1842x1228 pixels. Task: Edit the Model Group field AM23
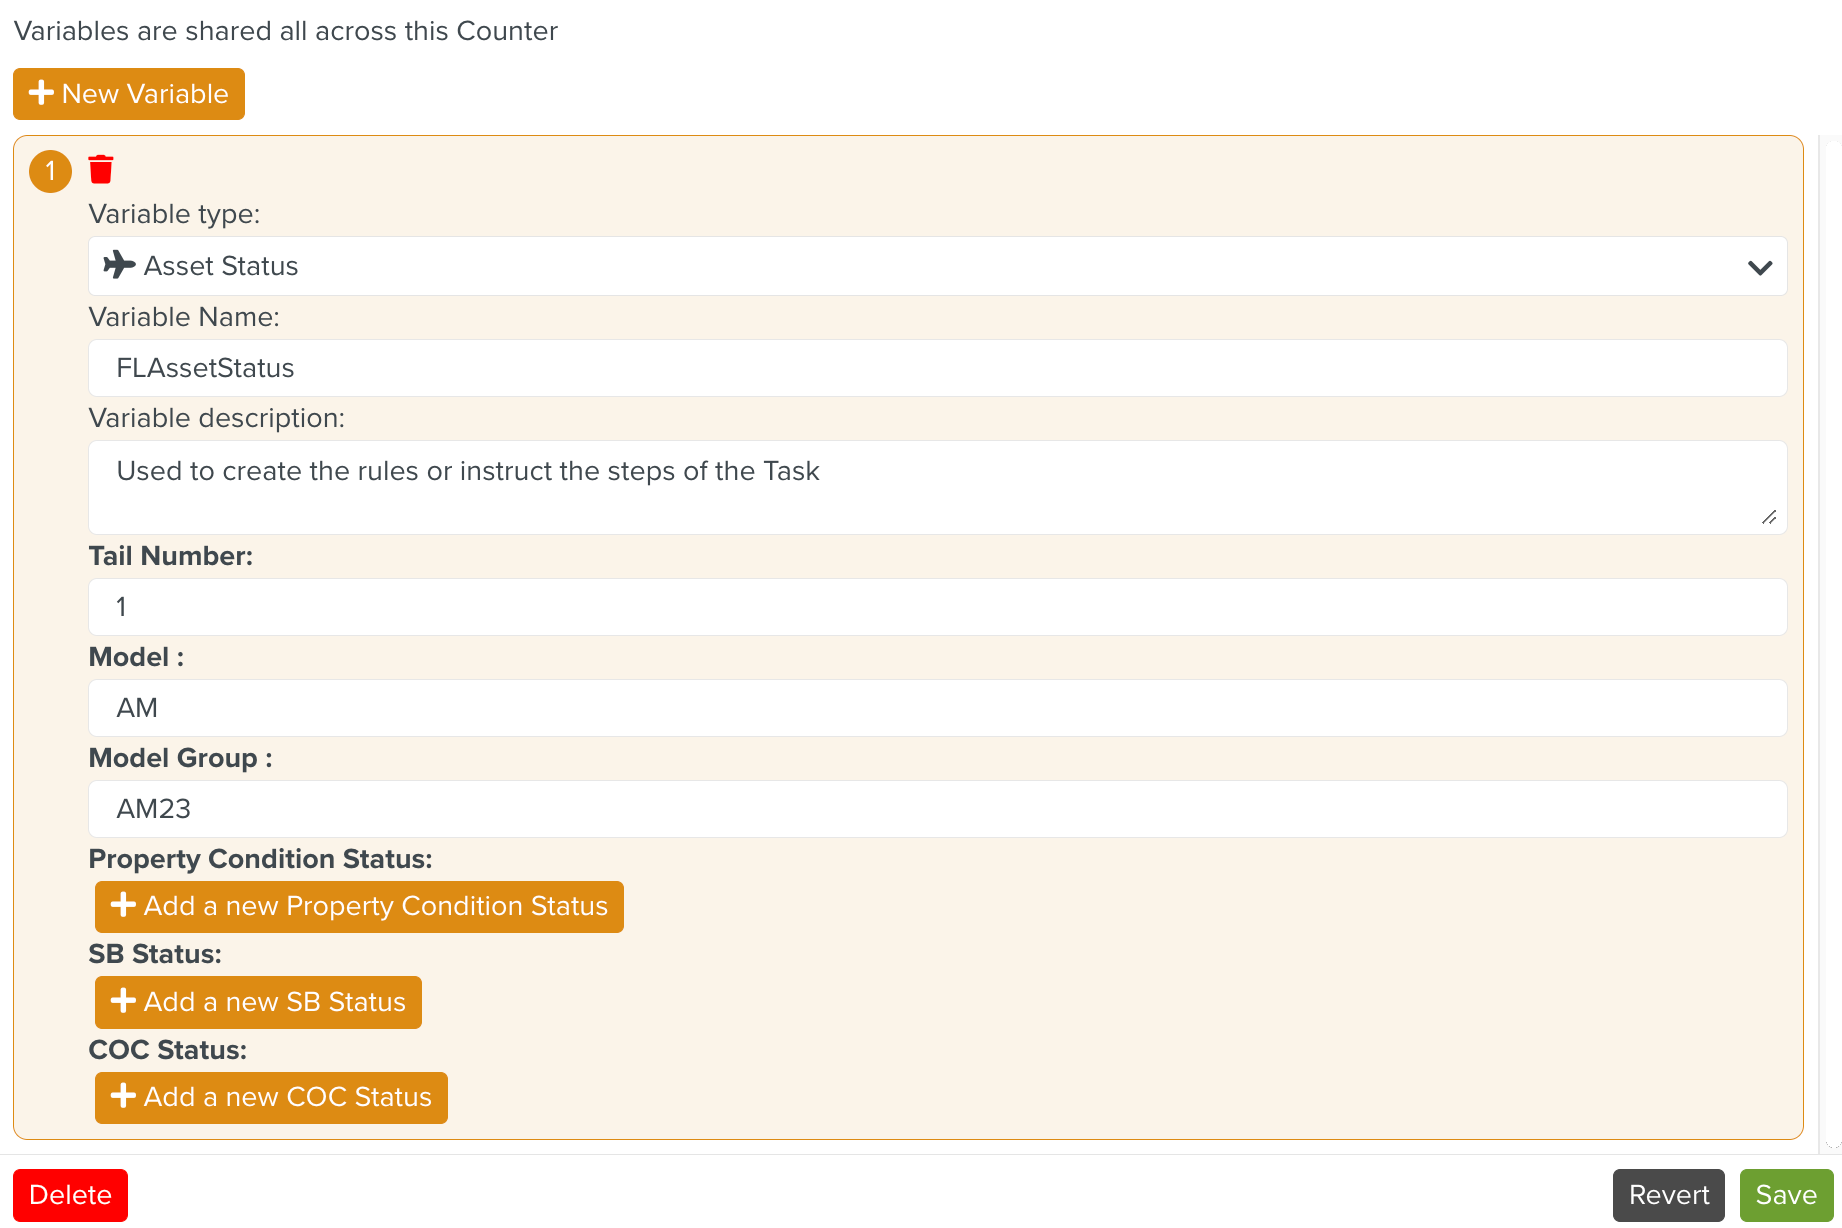coord(936,809)
